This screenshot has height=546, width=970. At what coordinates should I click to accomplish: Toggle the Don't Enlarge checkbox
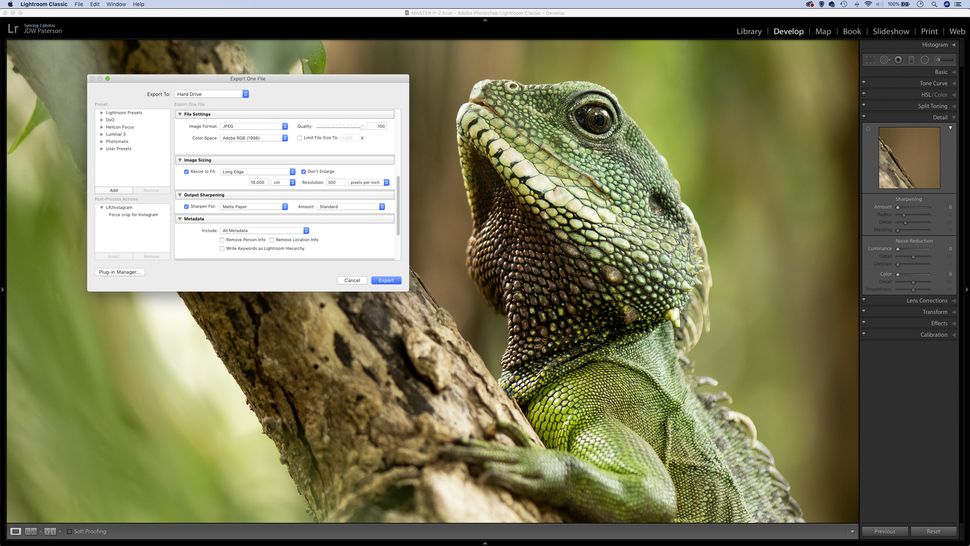tap(303, 171)
